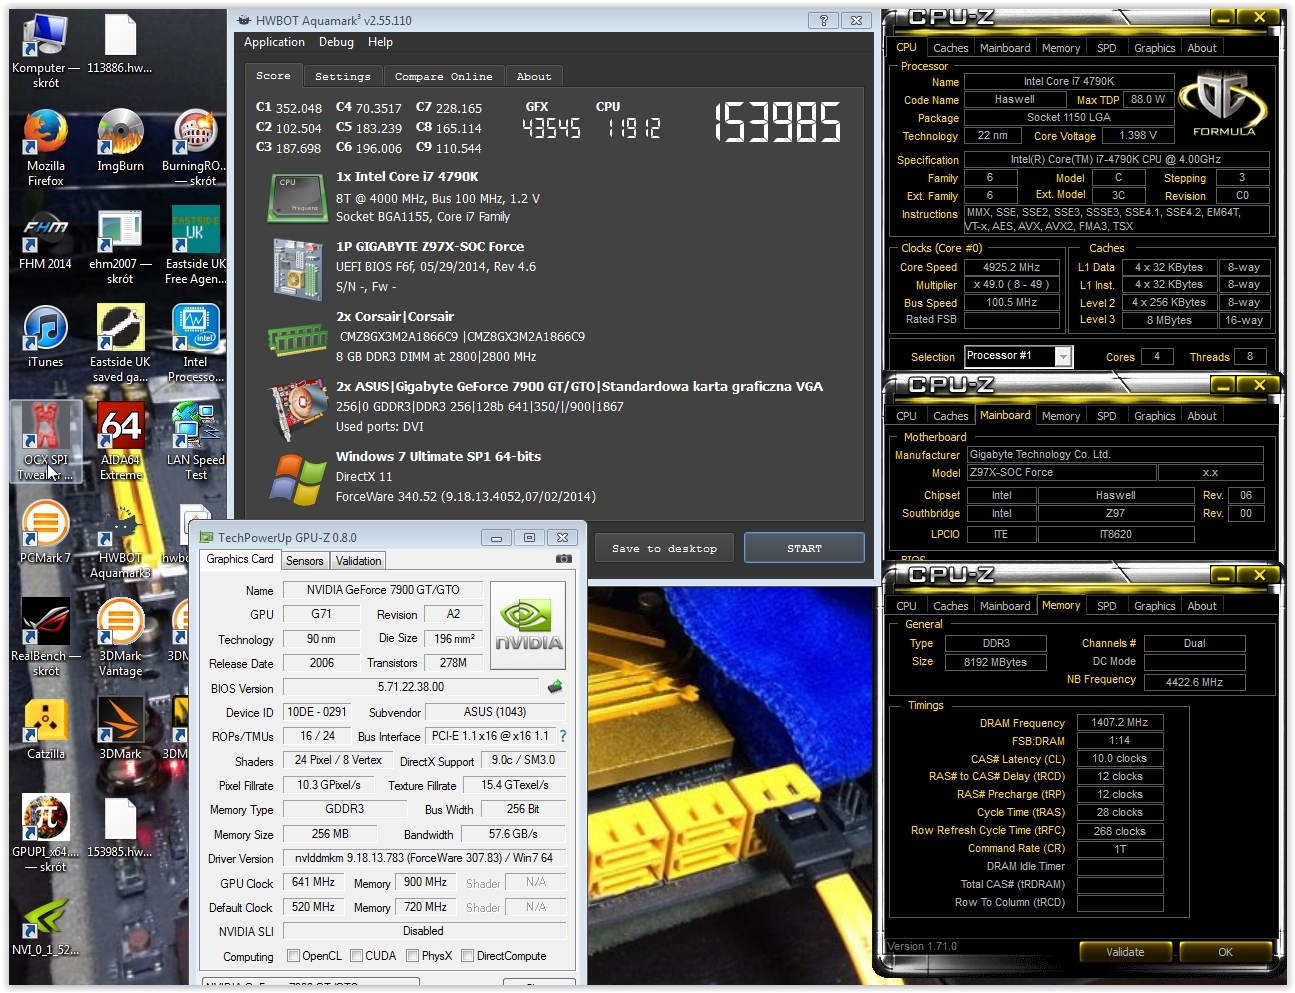Toggle OpenCL checkbox in GPU-Z
The height and width of the screenshot is (993, 1295).
tap(293, 955)
